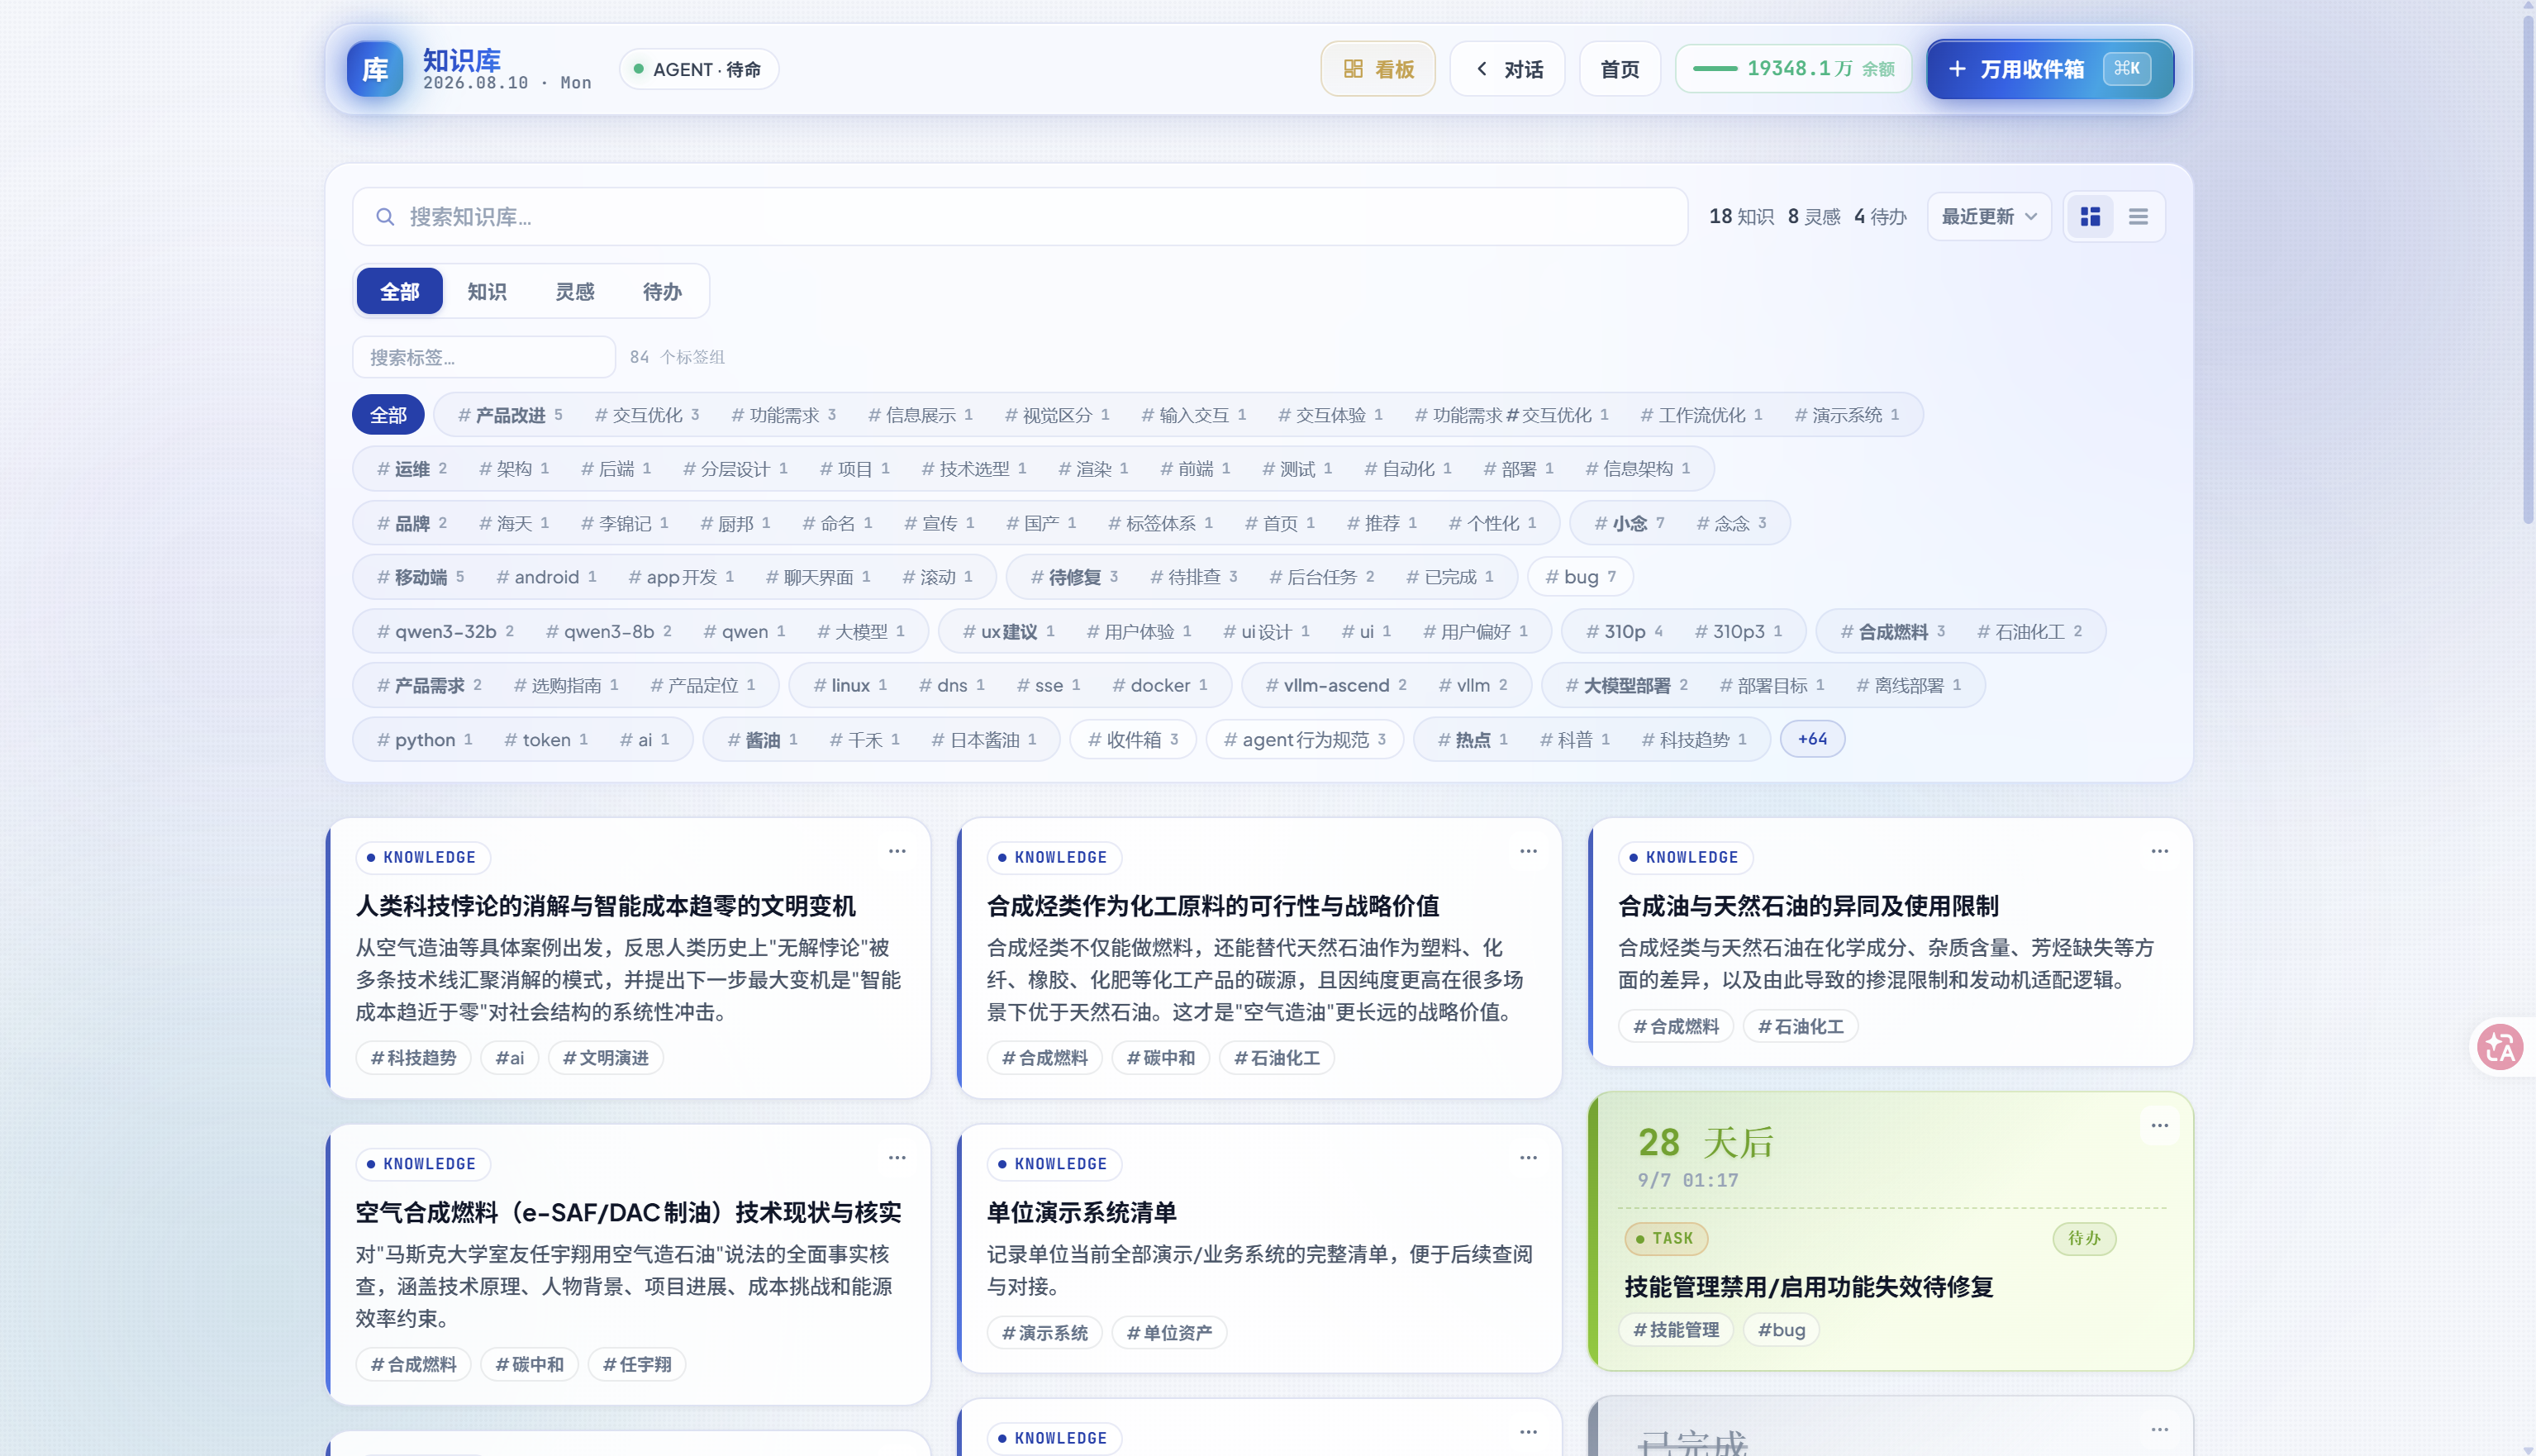Filter by tag 移动端
Viewport: 2536px width, 1456px height.
pyautogui.click(x=420, y=577)
